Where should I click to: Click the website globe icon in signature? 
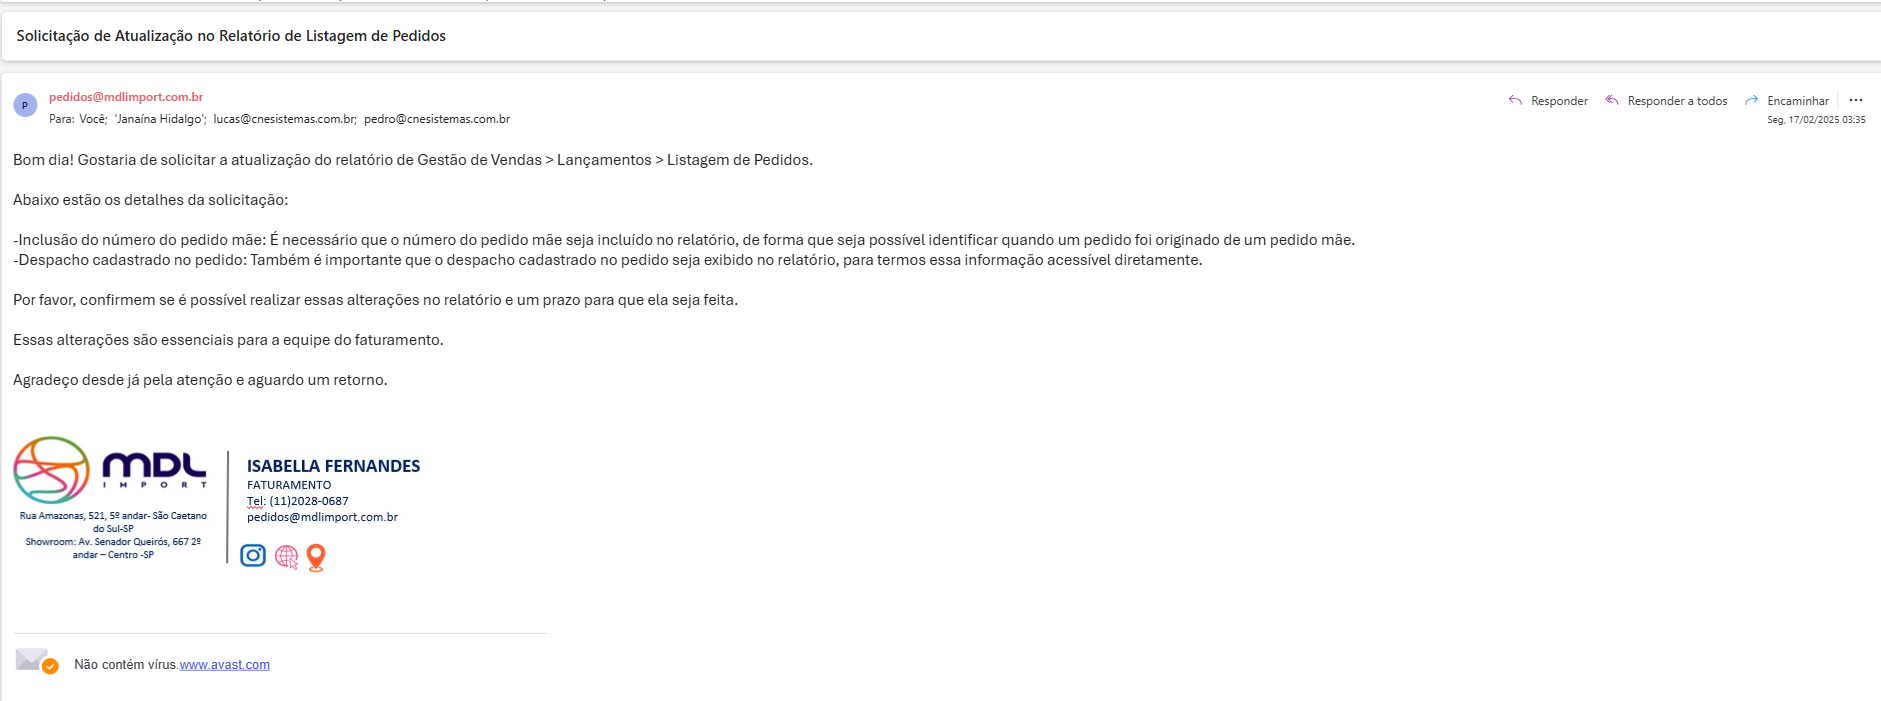[286, 557]
